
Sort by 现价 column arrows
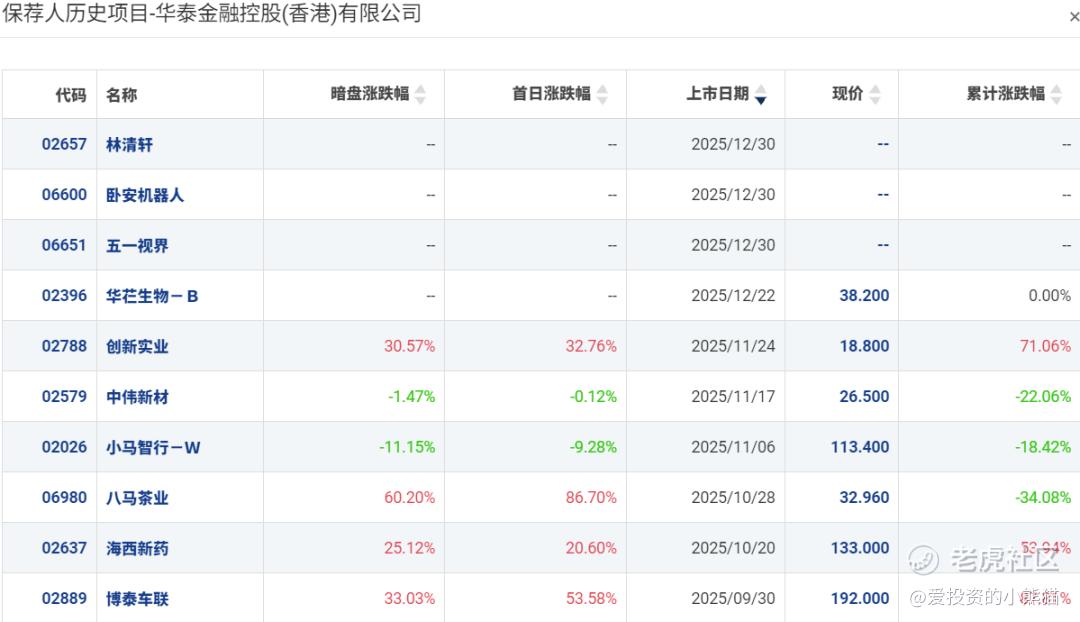(x=875, y=94)
